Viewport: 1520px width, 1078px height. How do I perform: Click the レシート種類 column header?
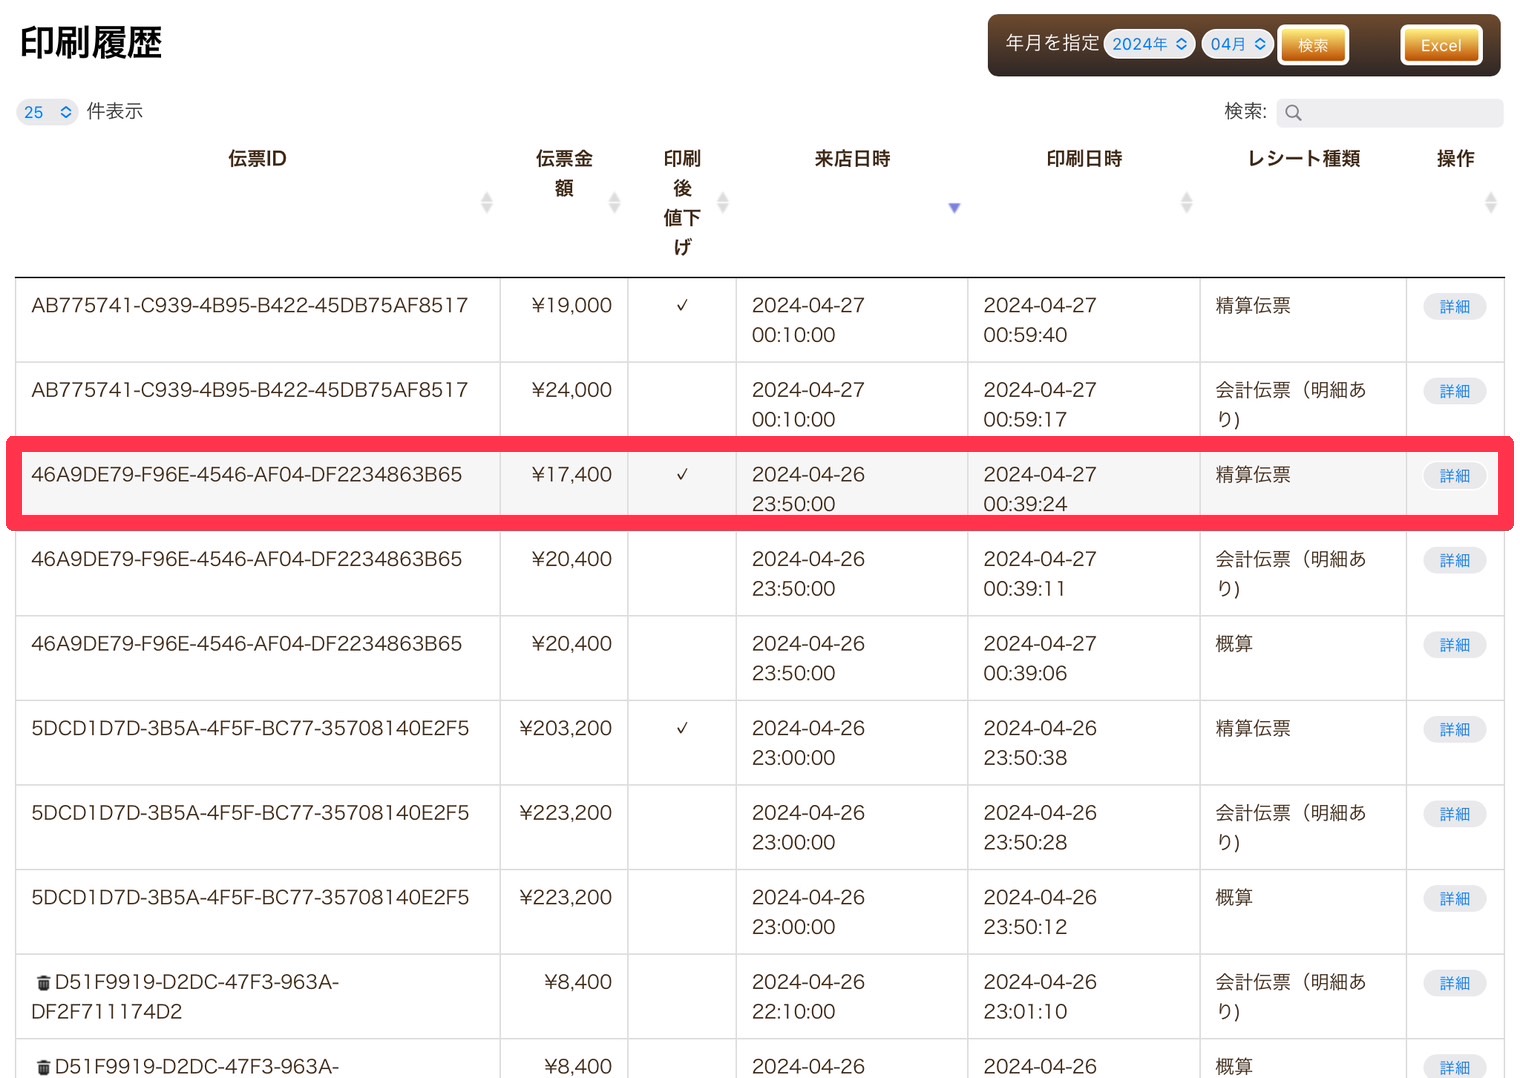click(1303, 159)
